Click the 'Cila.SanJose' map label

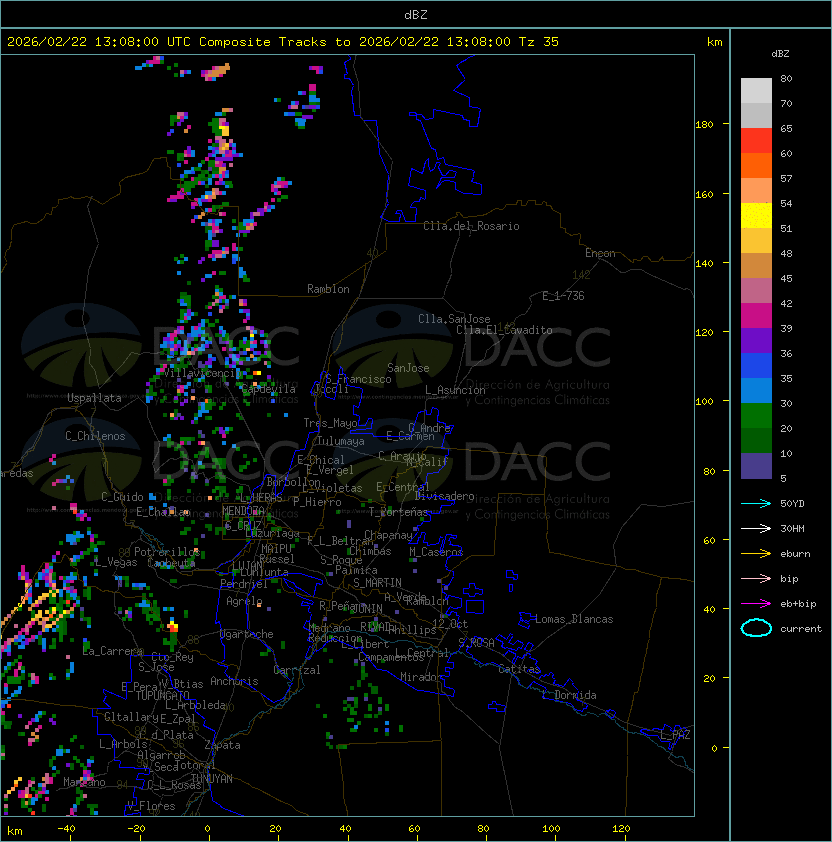(x=454, y=319)
